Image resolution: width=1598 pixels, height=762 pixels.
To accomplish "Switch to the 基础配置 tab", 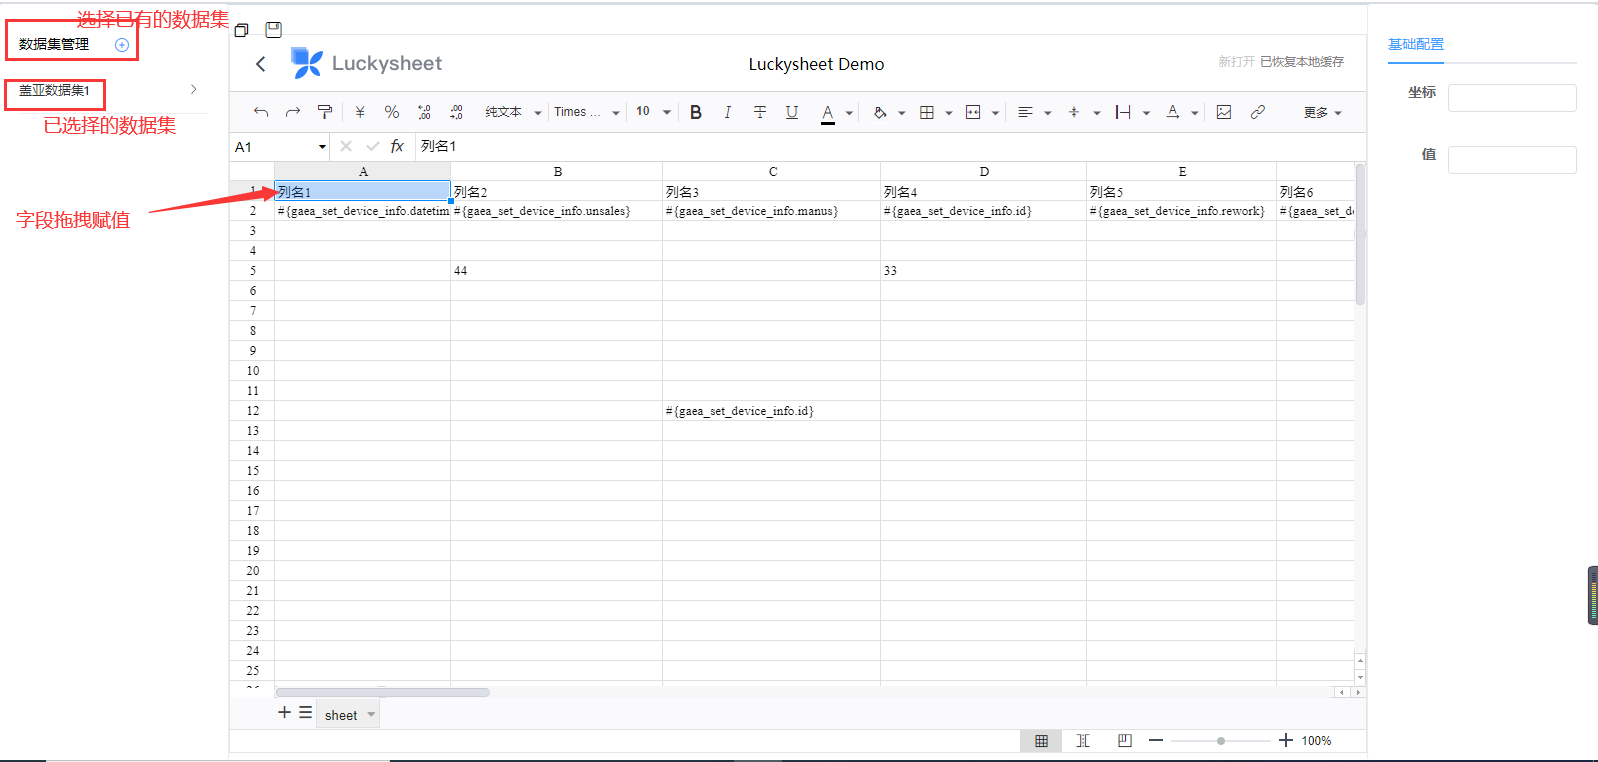I will (1415, 45).
